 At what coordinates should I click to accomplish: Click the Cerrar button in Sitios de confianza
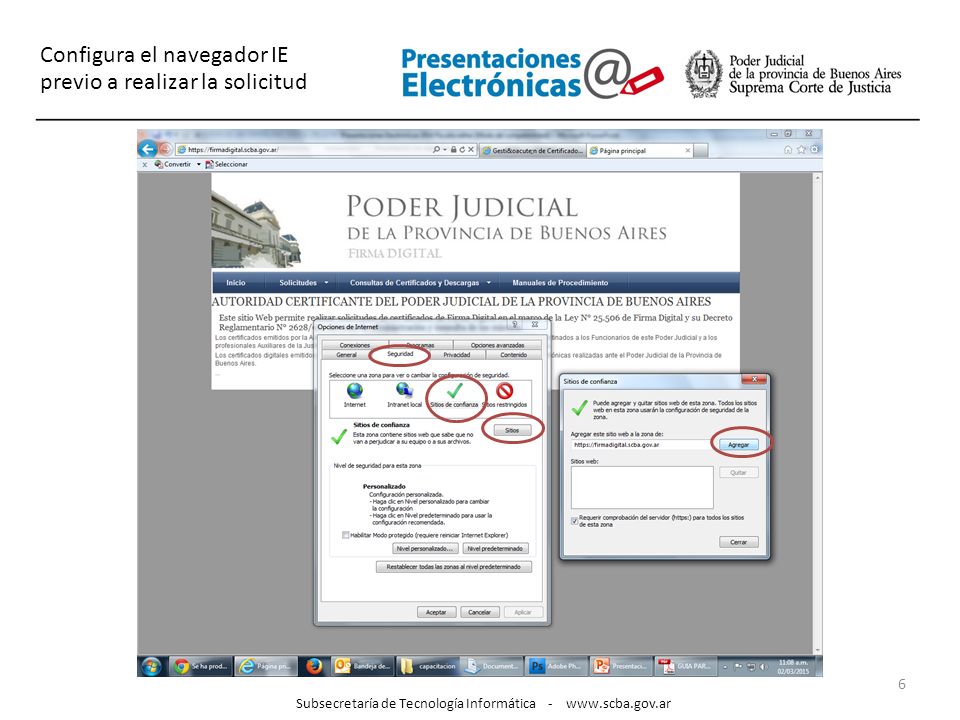coord(738,542)
